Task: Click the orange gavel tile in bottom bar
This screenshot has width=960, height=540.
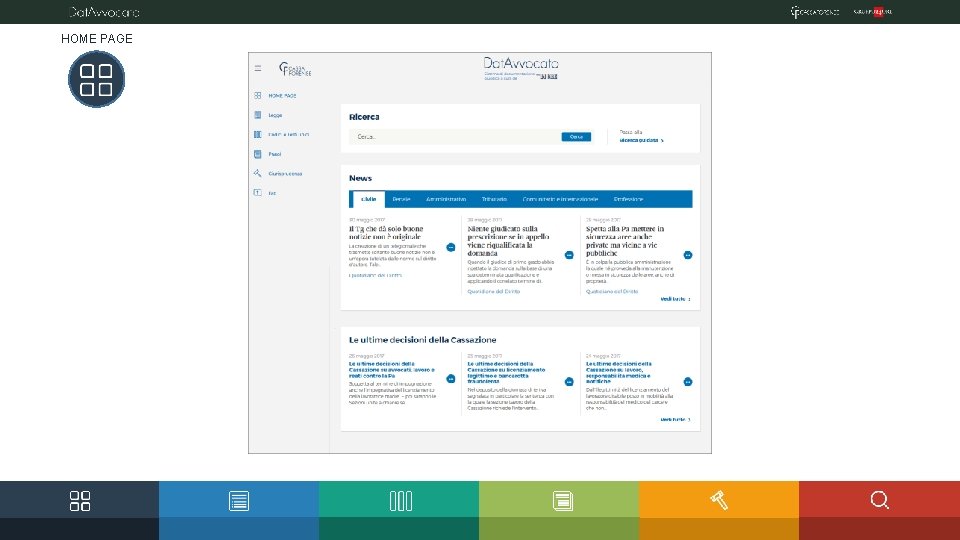Action: click(719, 510)
